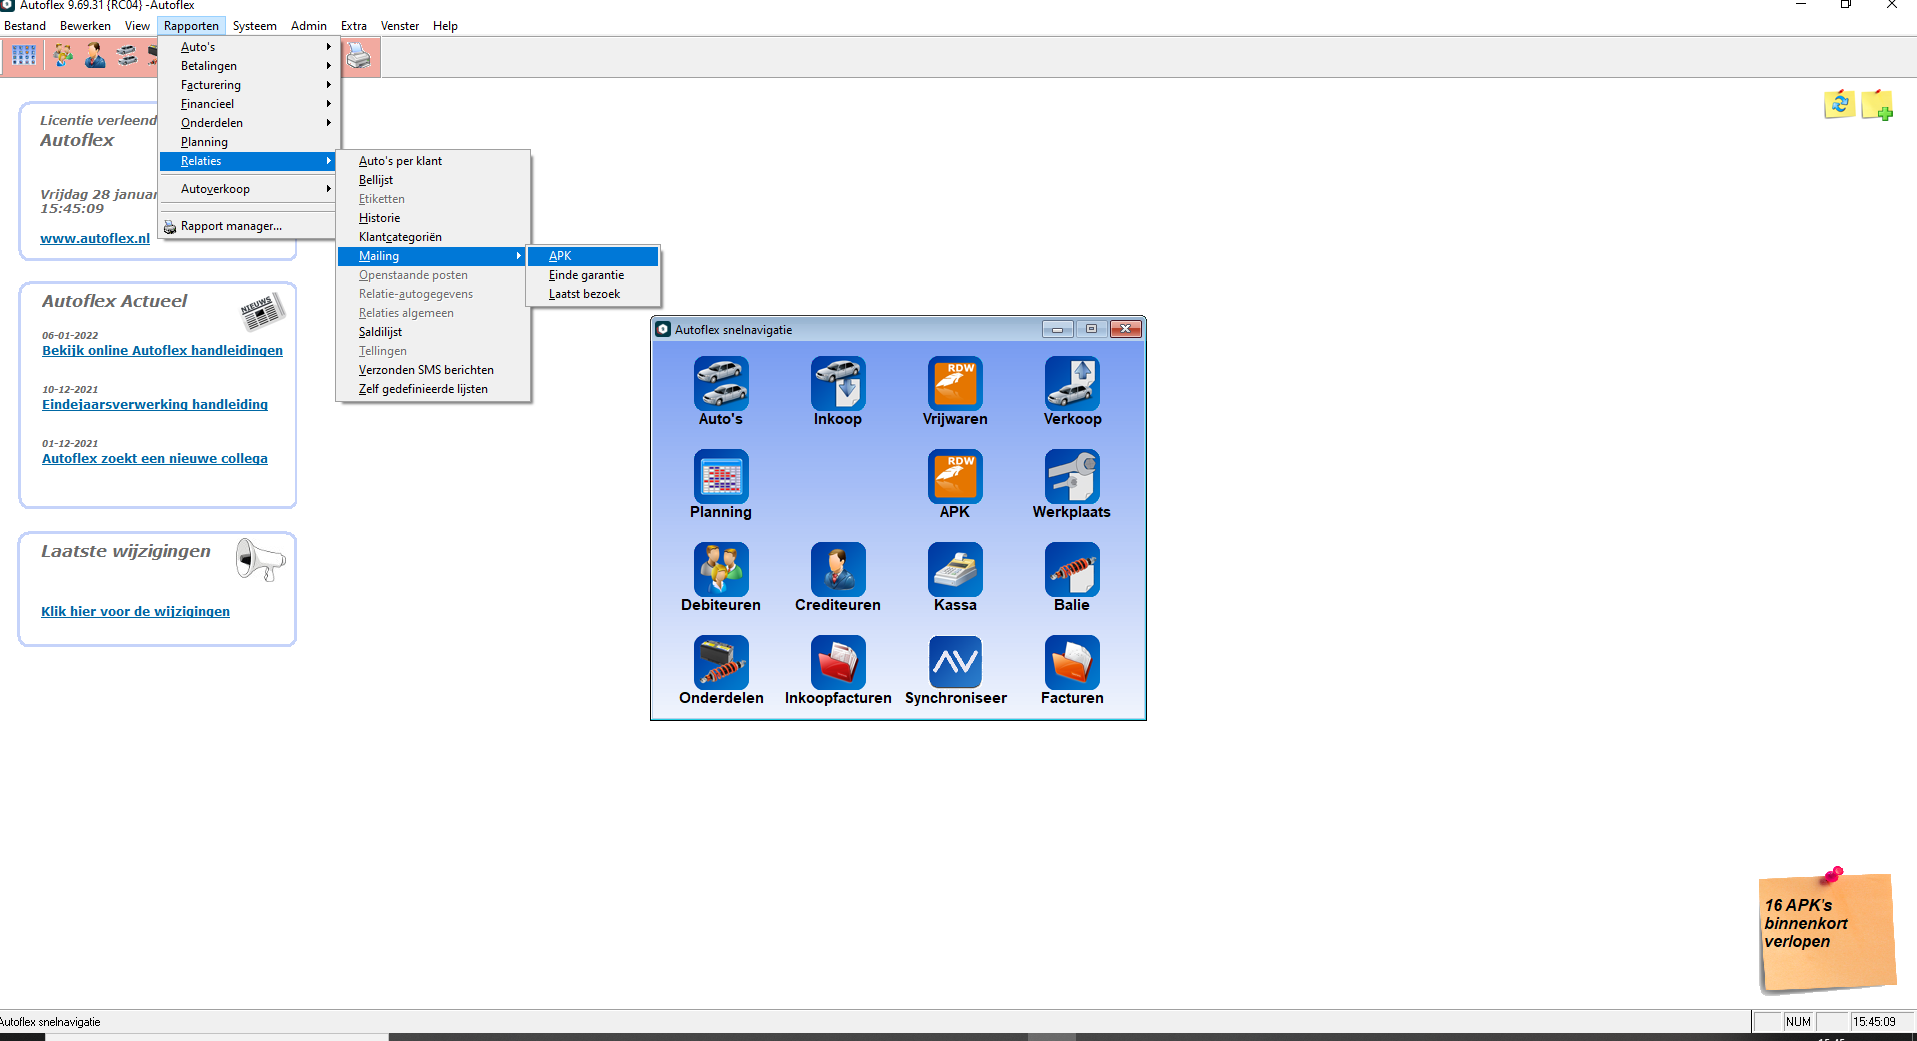Open Autoflex zoekt een nieuwe collega link
Screen dimensions: 1917x1041
(x=155, y=459)
